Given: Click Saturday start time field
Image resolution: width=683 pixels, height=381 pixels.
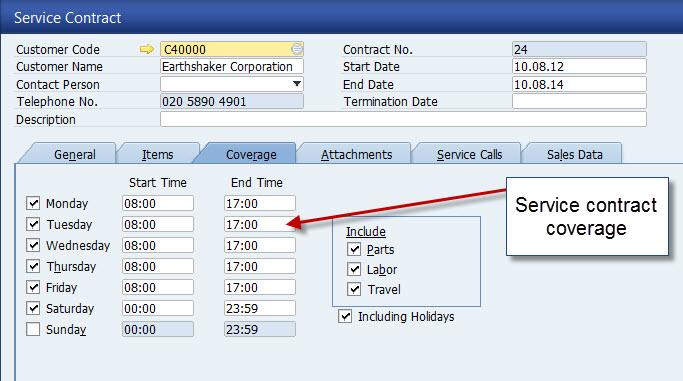Looking at the screenshot, I should [x=158, y=308].
